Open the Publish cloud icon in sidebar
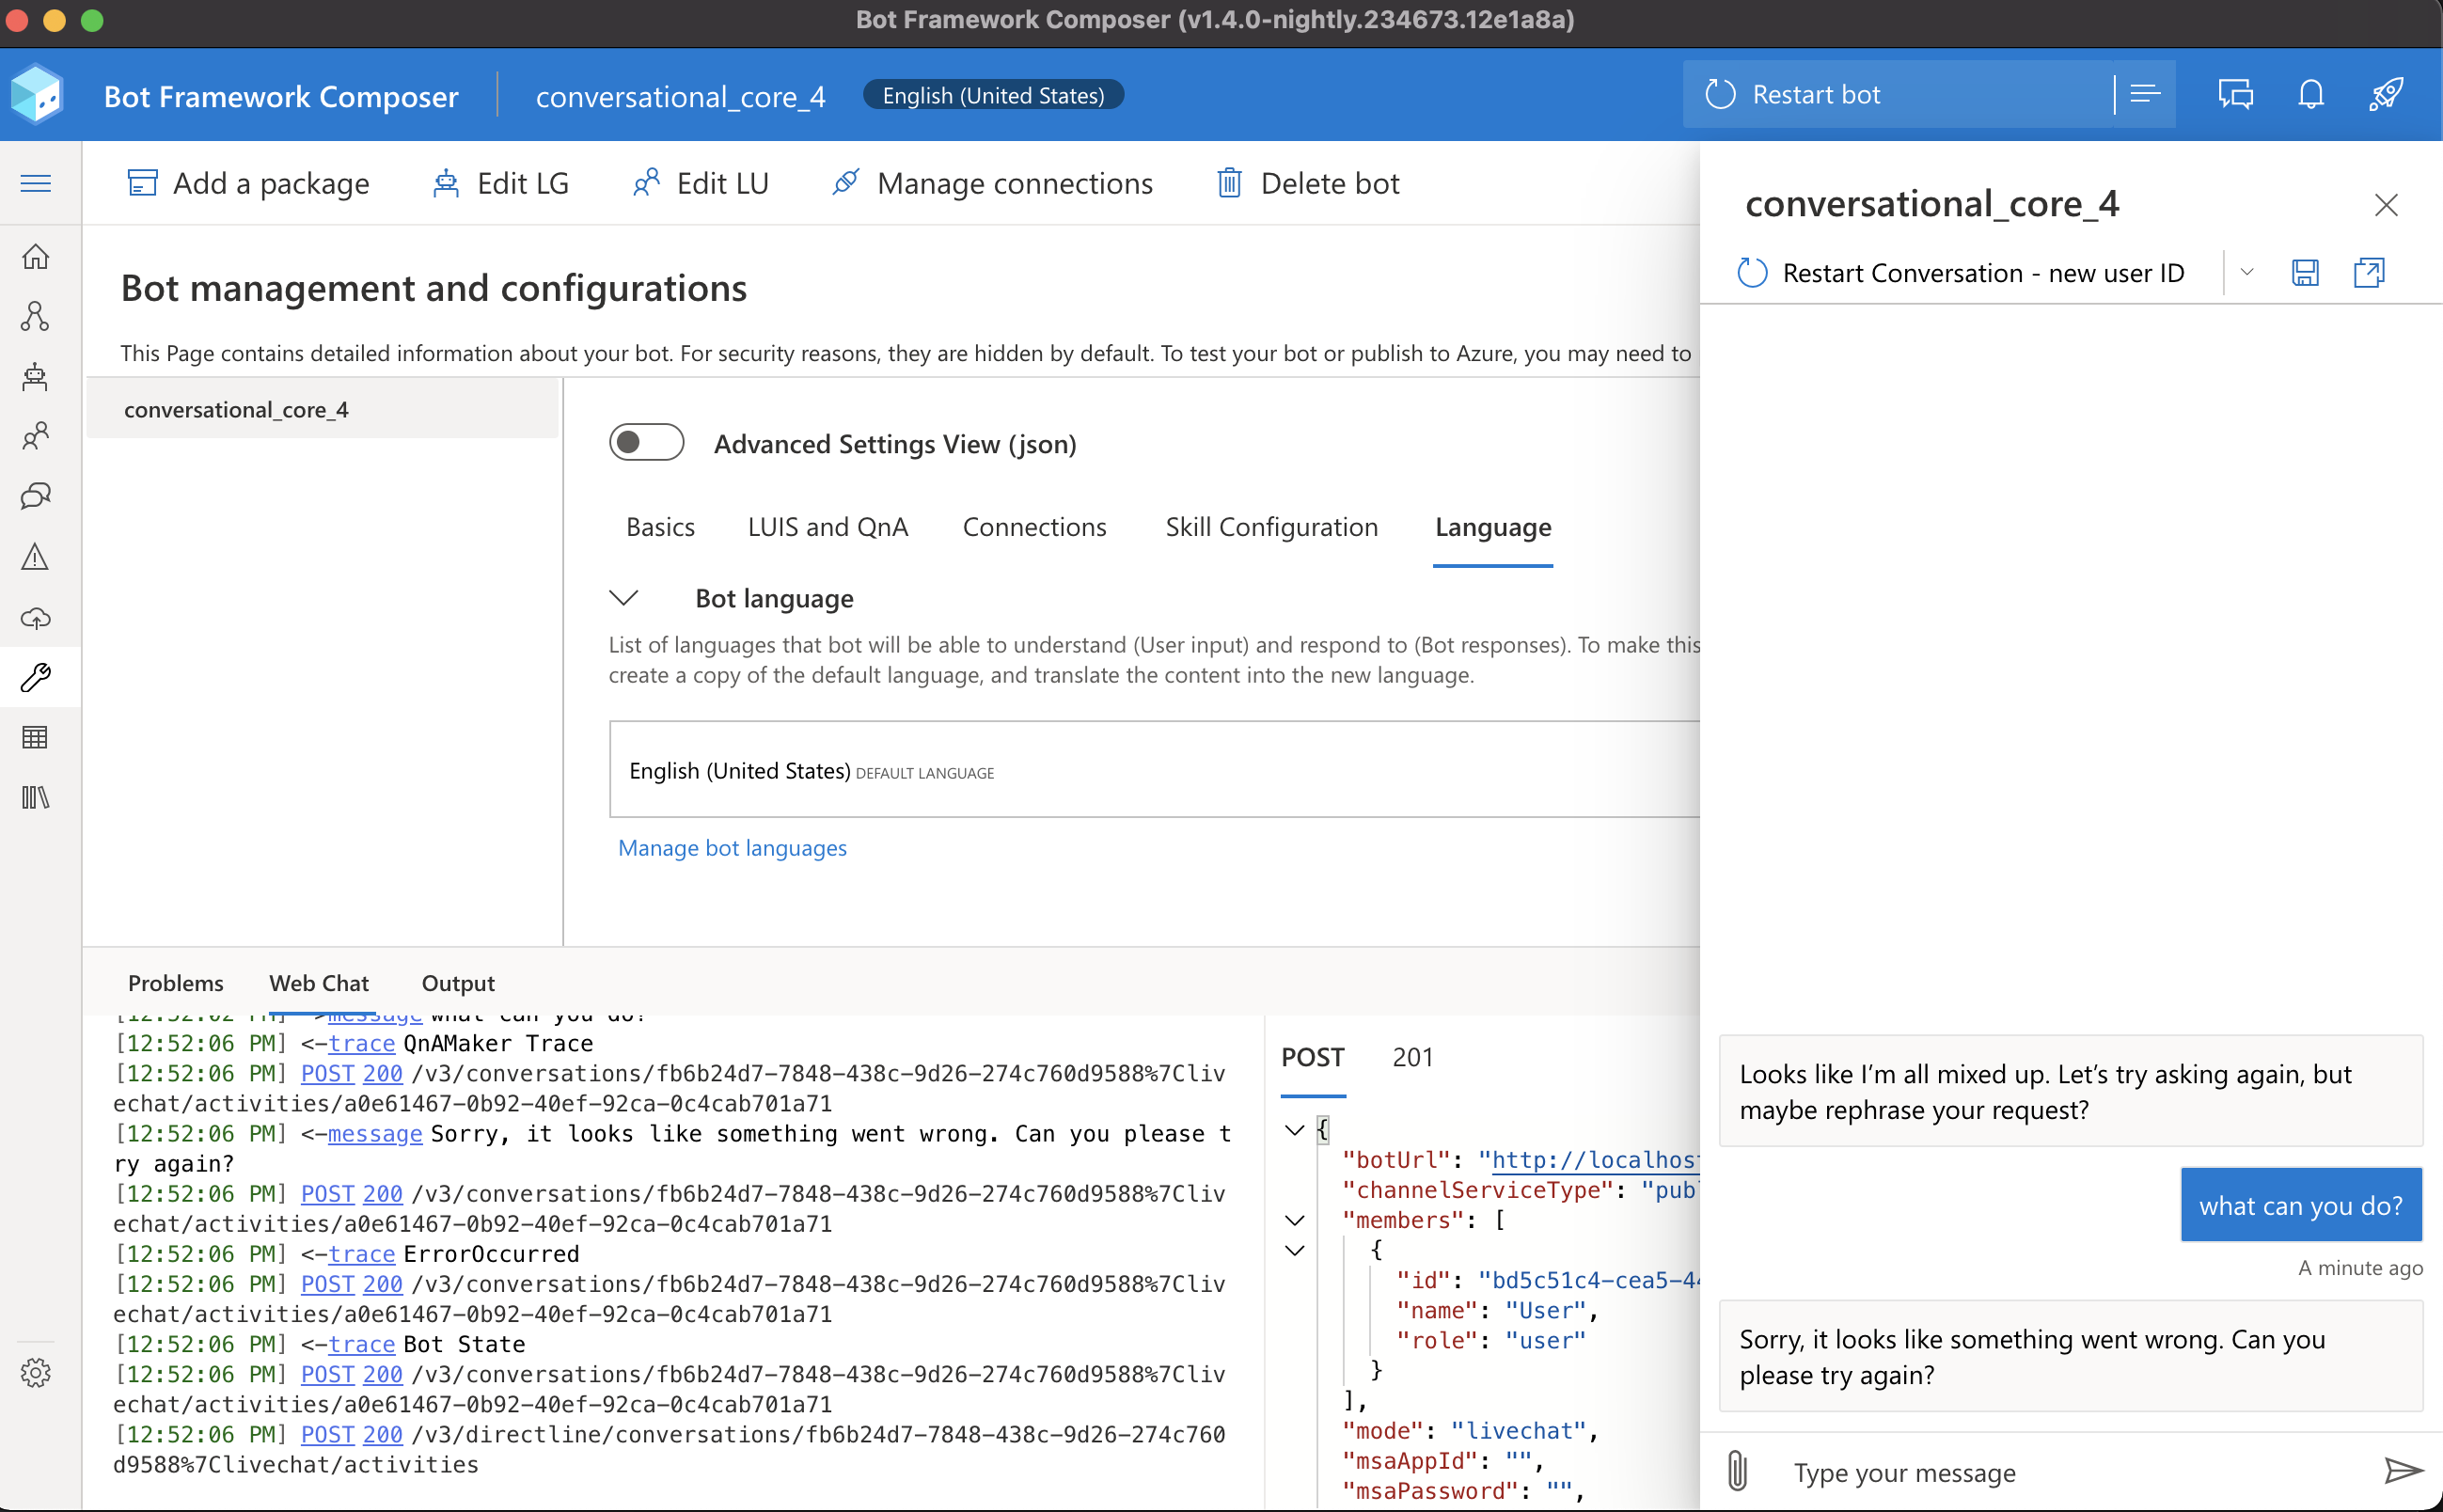The width and height of the screenshot is (2443, 1512). pyautogui.click(x=36, y=618)
